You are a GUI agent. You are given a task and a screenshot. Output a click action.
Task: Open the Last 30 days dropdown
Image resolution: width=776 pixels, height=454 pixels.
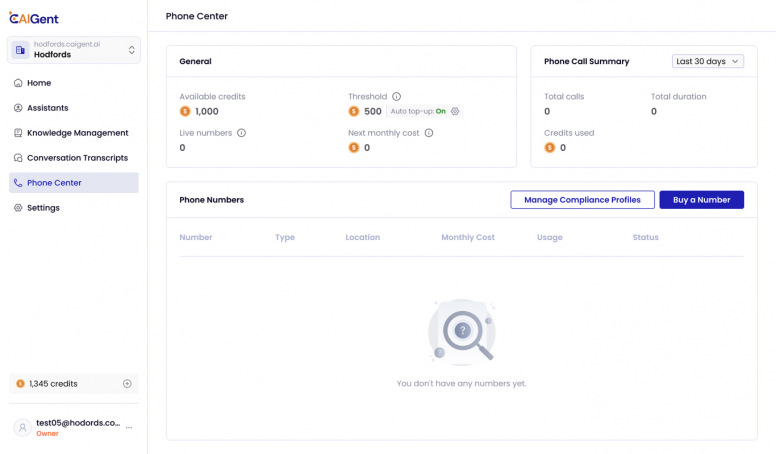708,61
